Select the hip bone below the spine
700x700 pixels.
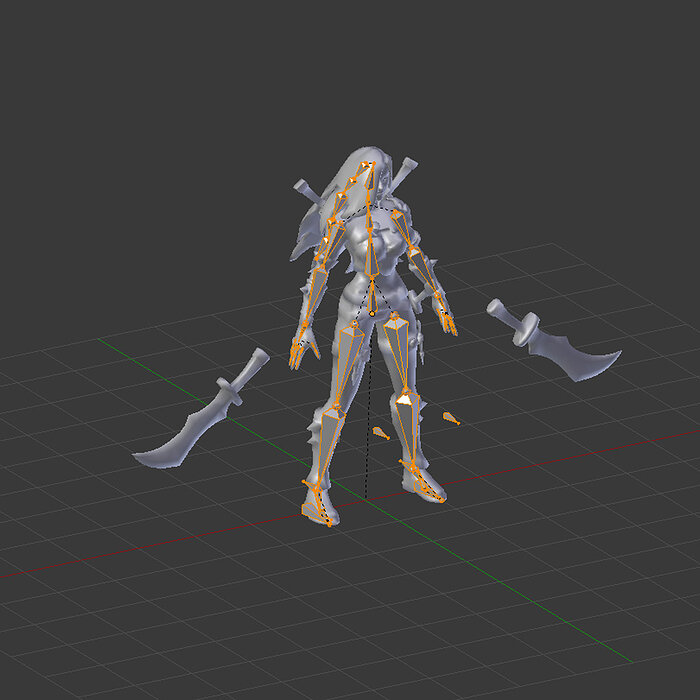372,296
